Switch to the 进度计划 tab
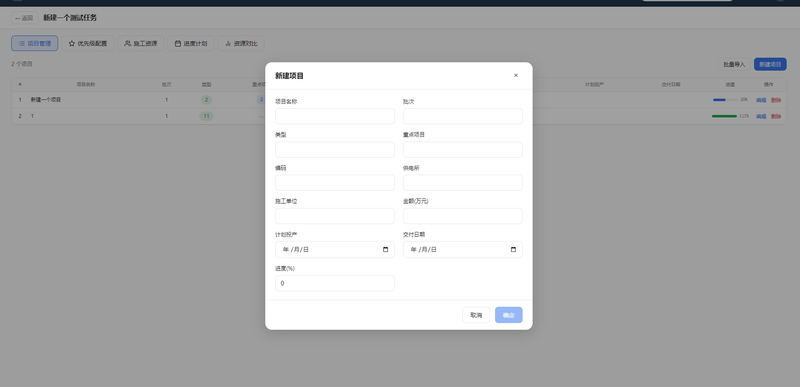This screenshot has height=387, width=800. 191,43
